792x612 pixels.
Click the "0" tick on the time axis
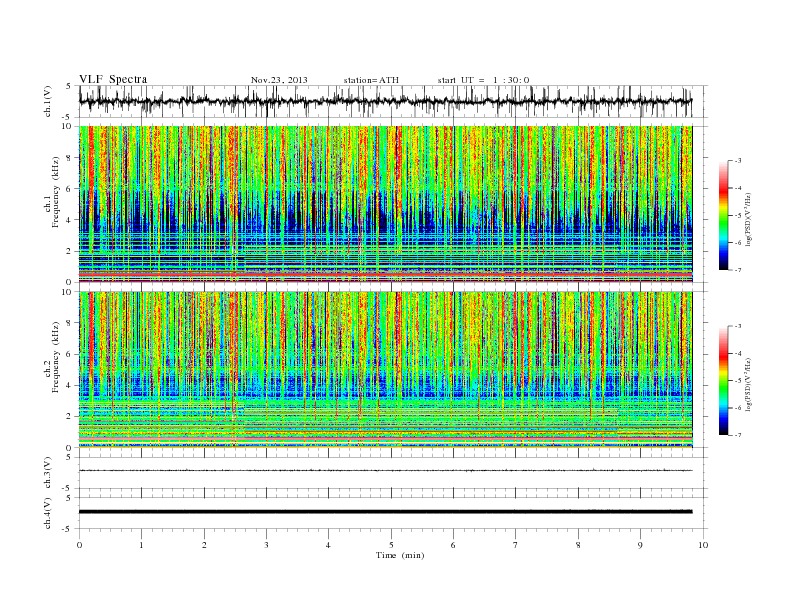pyautogui.click(x=79, y=545)
